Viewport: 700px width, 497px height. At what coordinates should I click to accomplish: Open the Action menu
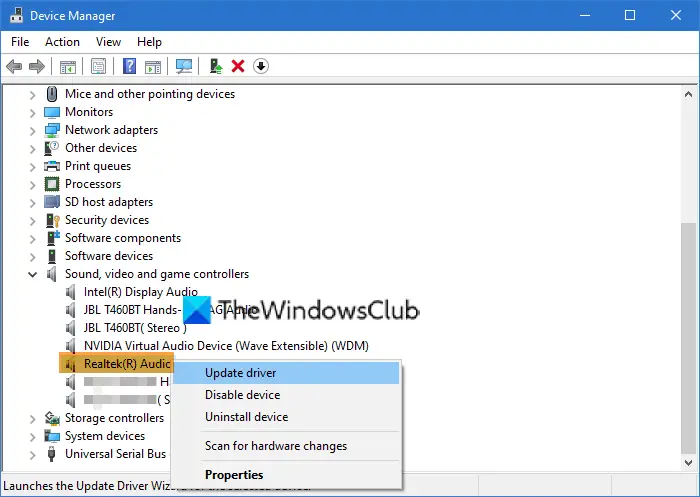[x=62, y=42]
